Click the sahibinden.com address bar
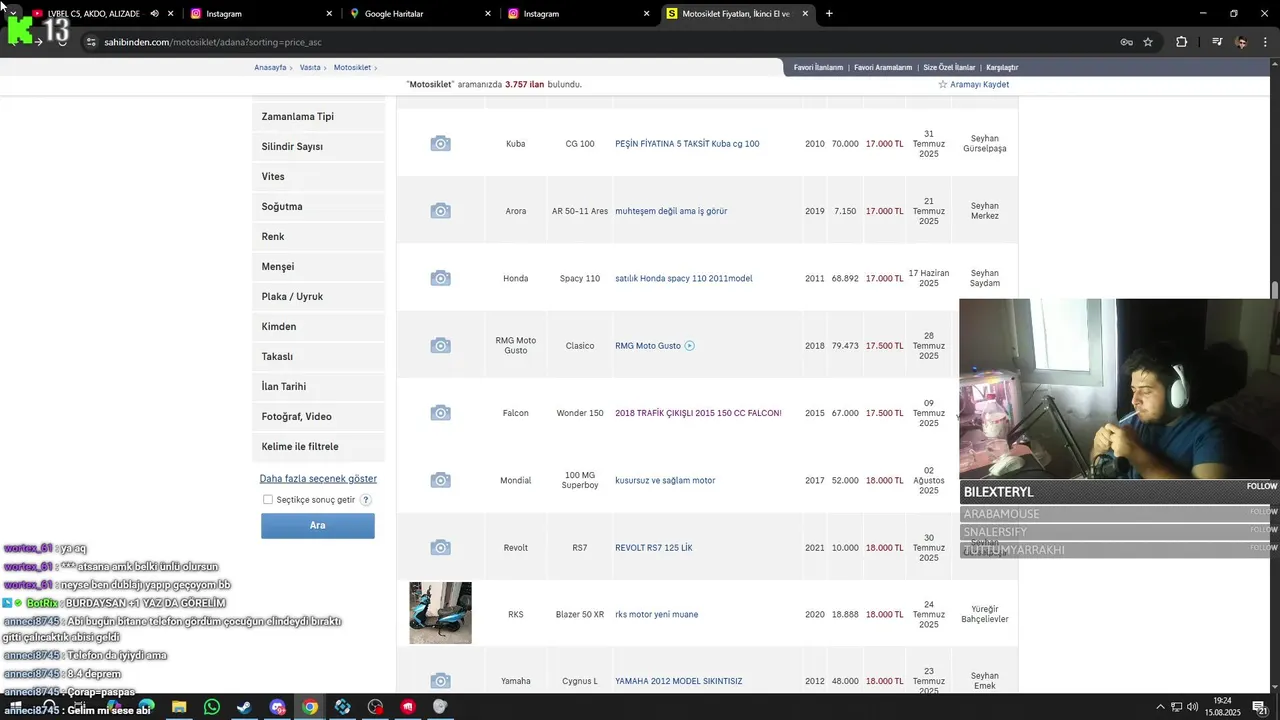The width and height of the screenshot is (1280, 720). point(600,42)
